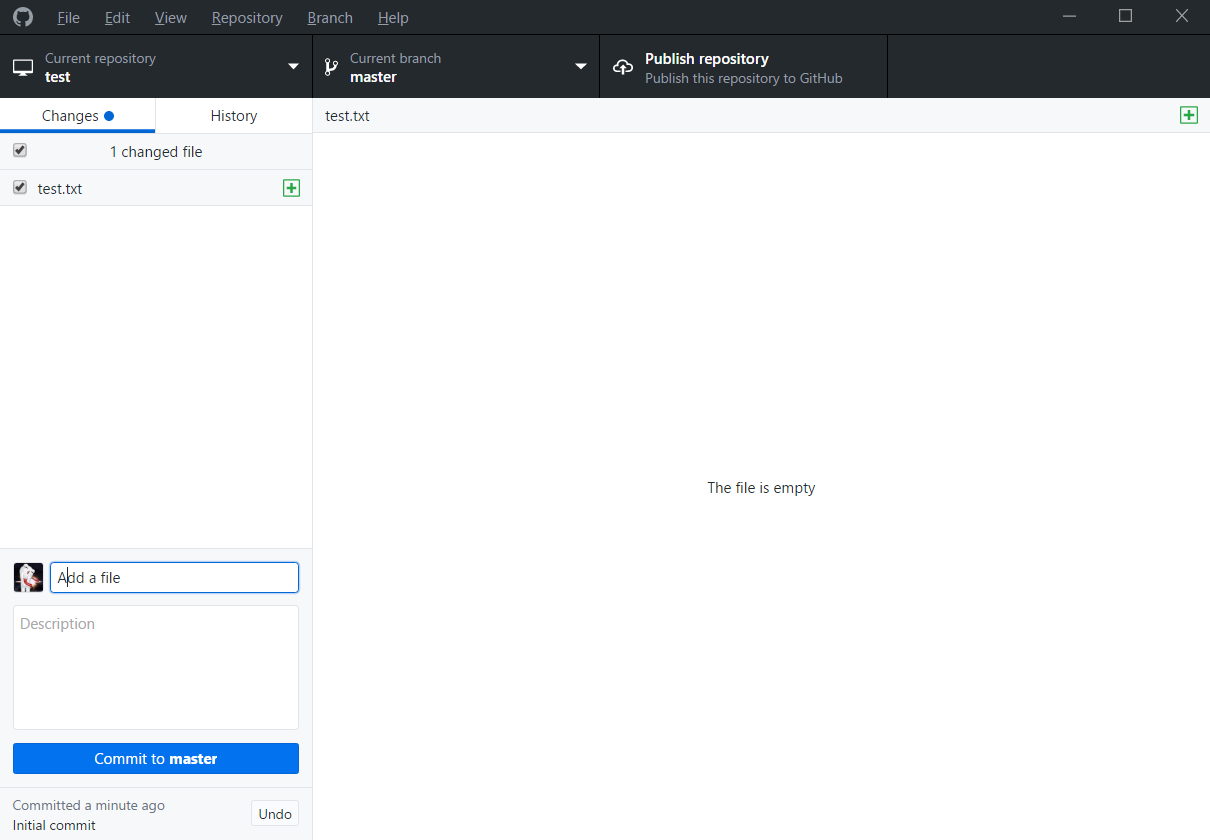The image size is (1210, 840).
Task: Open the View menu
Action: pos(171,18)
